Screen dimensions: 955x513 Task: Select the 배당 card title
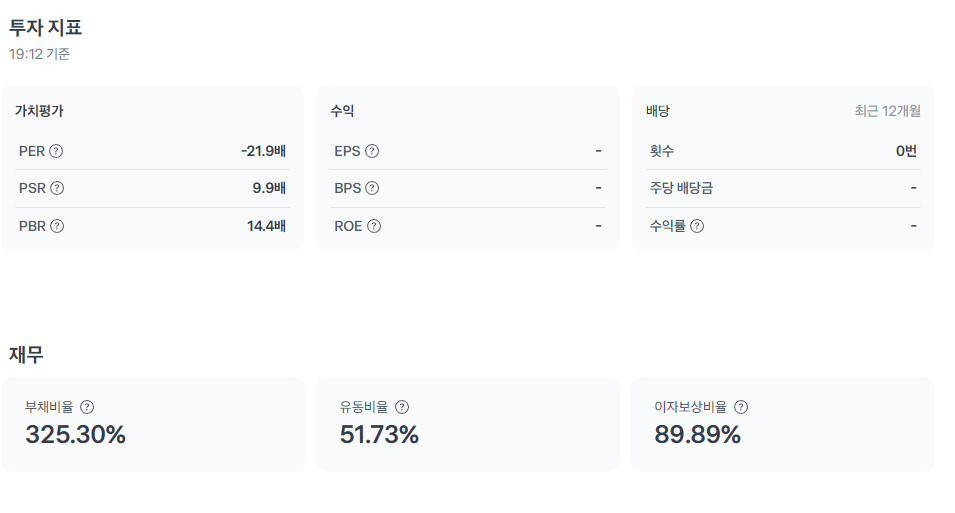658,111
